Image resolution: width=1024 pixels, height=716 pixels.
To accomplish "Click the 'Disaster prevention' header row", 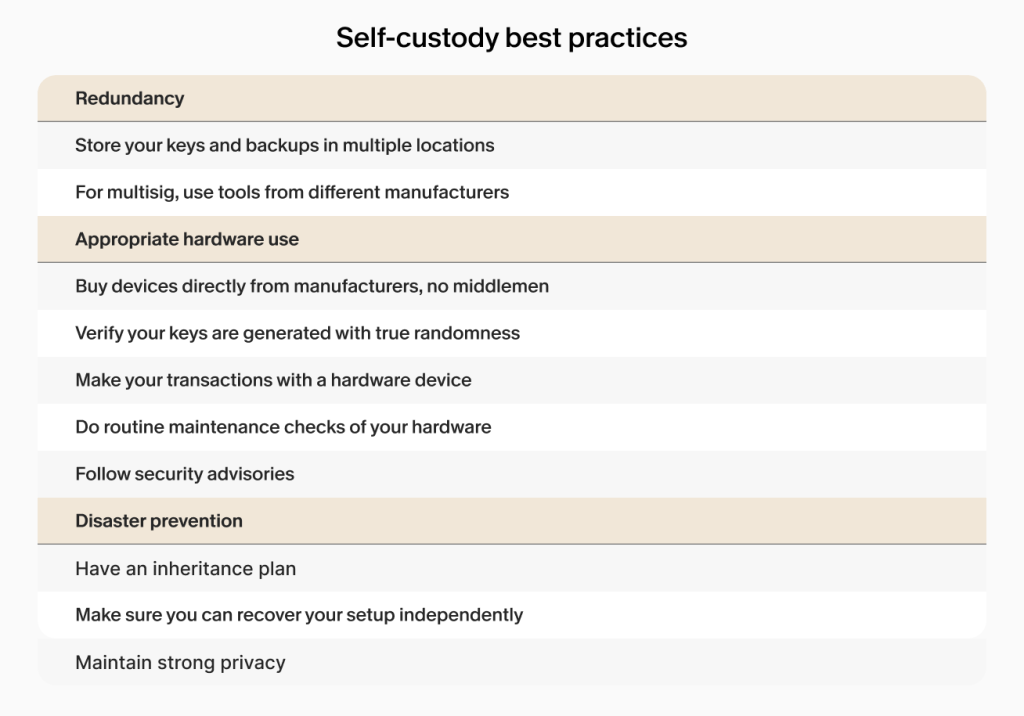I will coord(511,521).
